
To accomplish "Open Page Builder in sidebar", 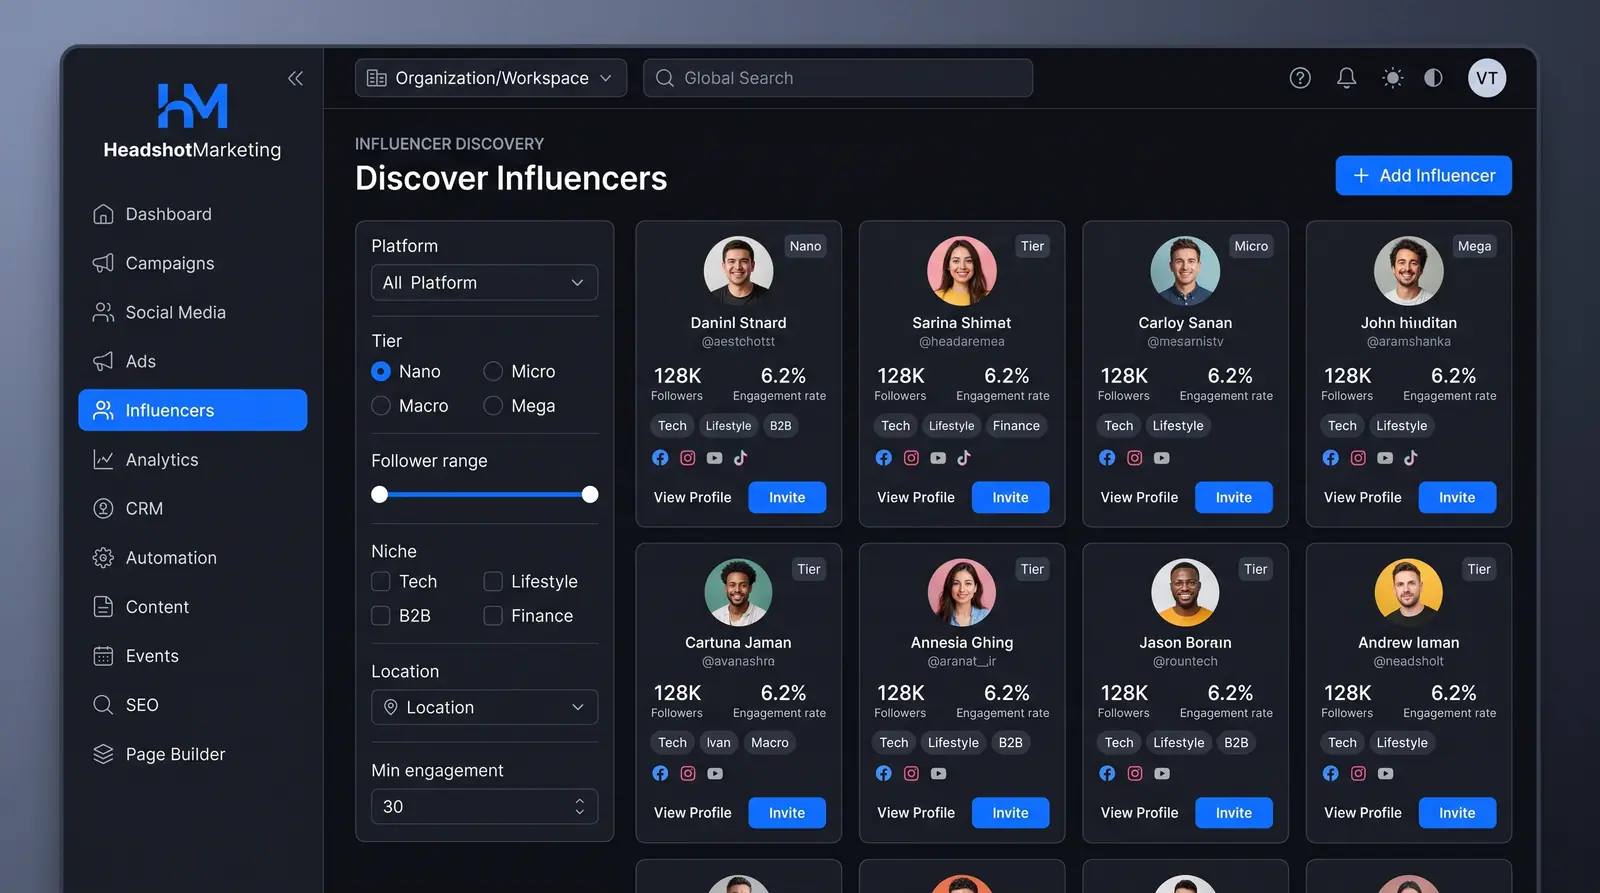I will point(193,754).
